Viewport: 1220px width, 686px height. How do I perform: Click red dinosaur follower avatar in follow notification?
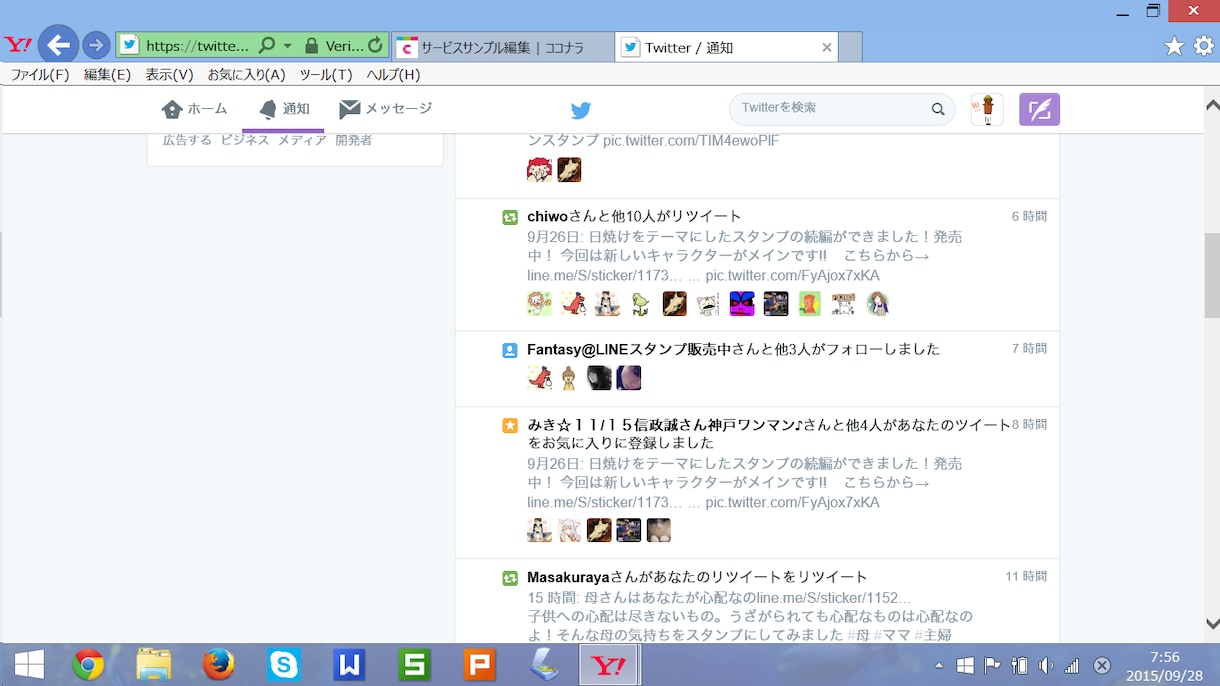[x=539, y=378]
